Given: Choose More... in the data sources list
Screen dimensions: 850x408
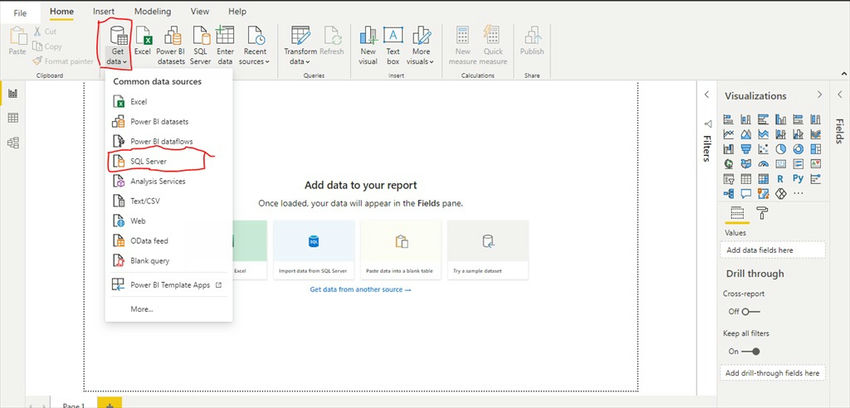Looking at the screenshot, I should 141,309.
